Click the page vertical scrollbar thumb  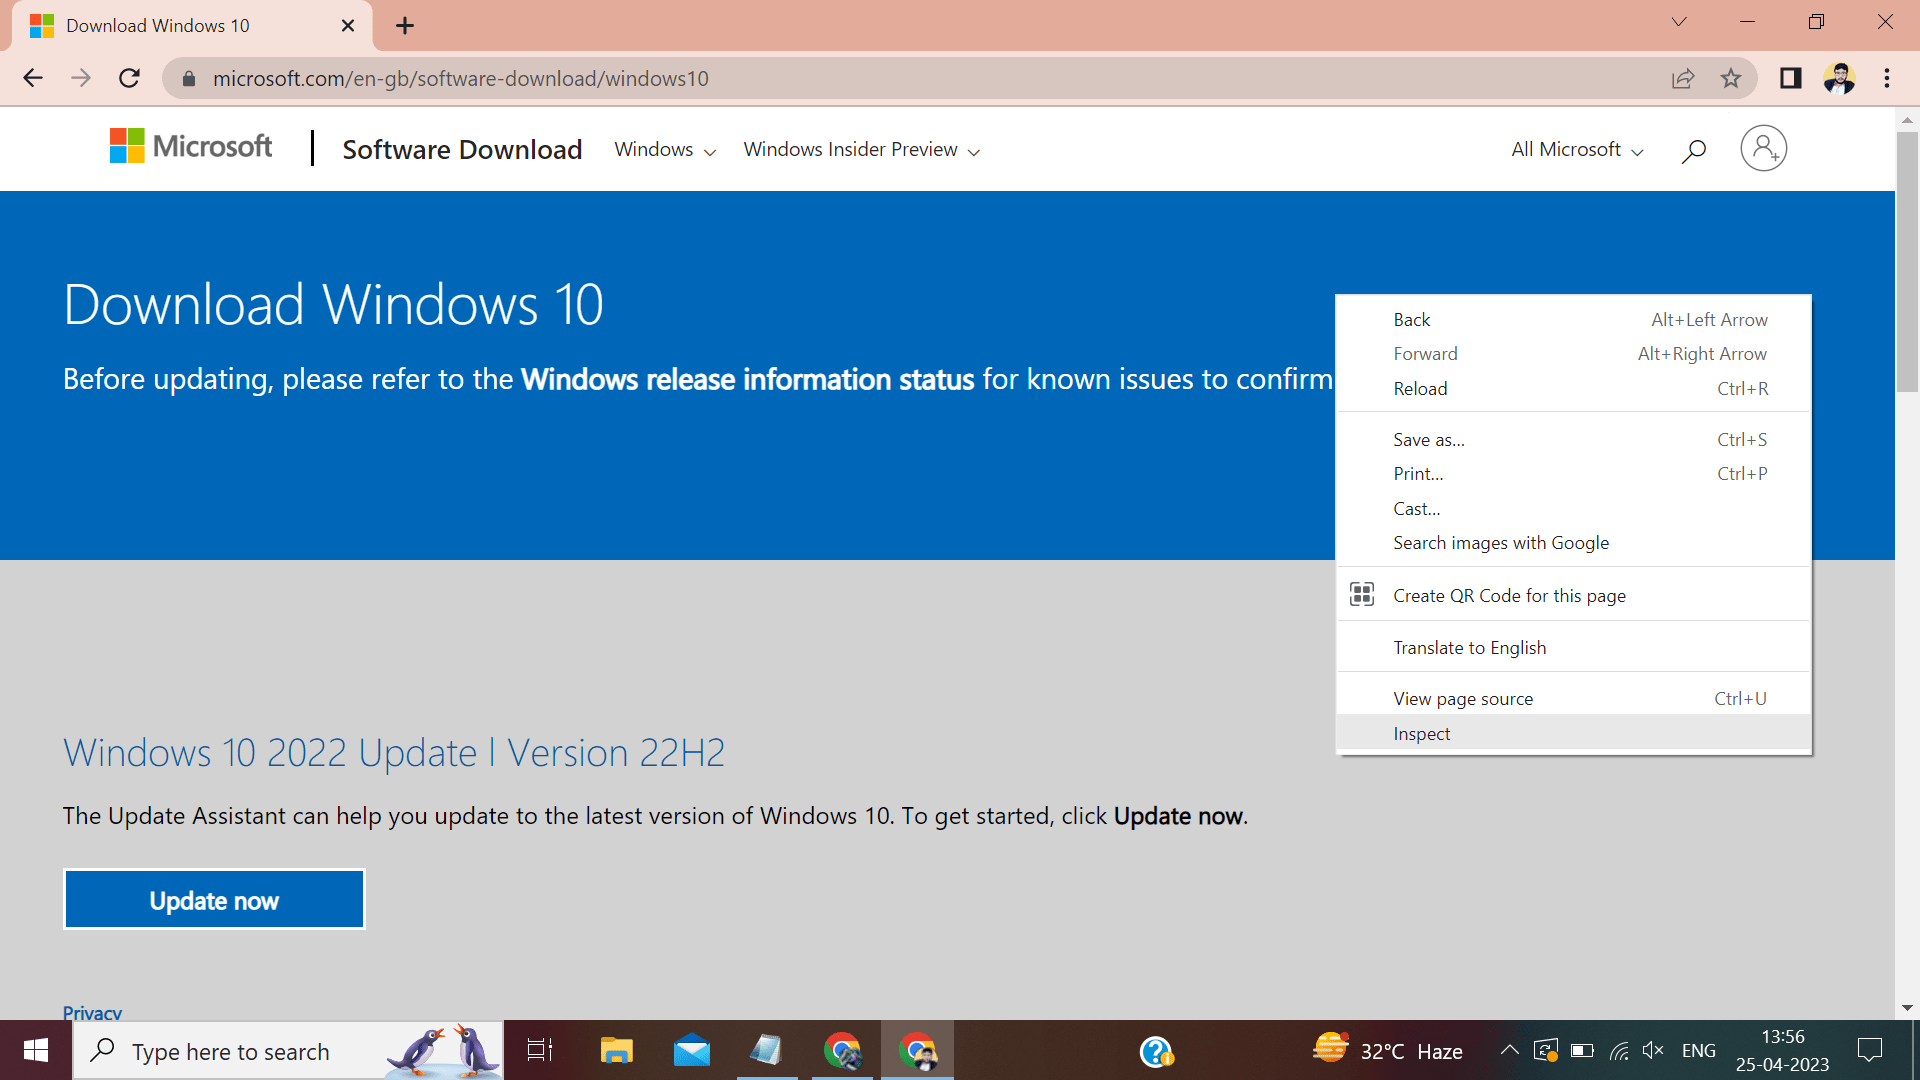click(x=1907, y=262)
